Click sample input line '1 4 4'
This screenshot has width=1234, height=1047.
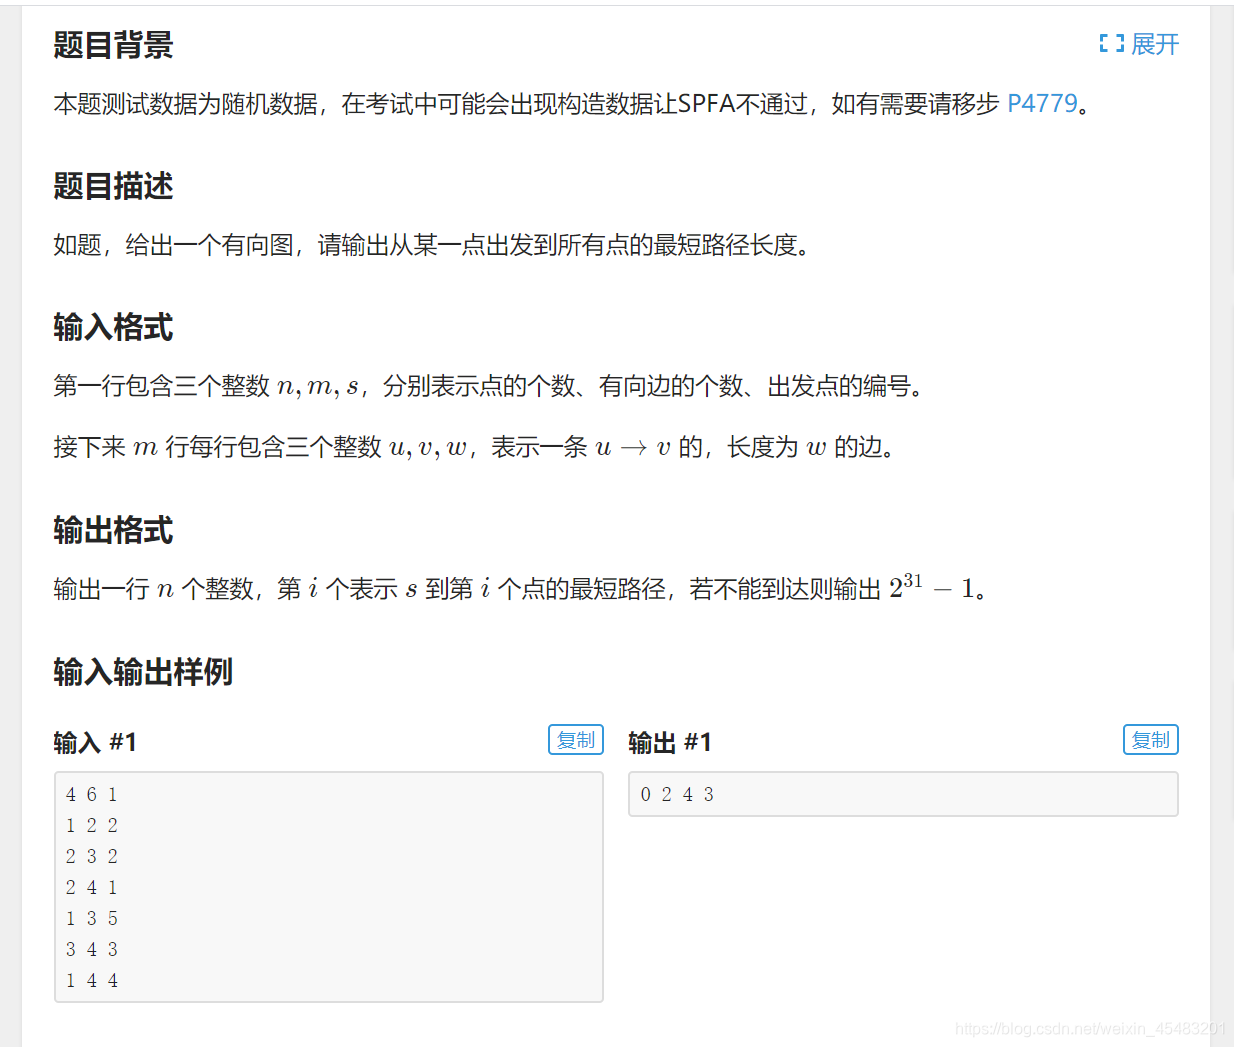(92, 981)
